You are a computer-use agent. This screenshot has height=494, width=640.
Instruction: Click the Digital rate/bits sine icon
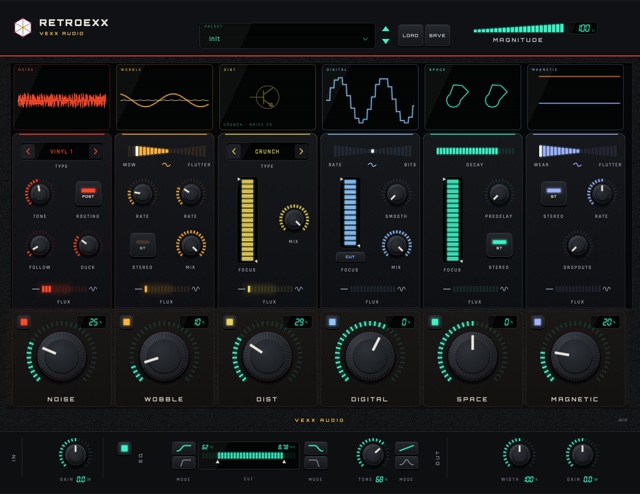(x=372, y=165)
